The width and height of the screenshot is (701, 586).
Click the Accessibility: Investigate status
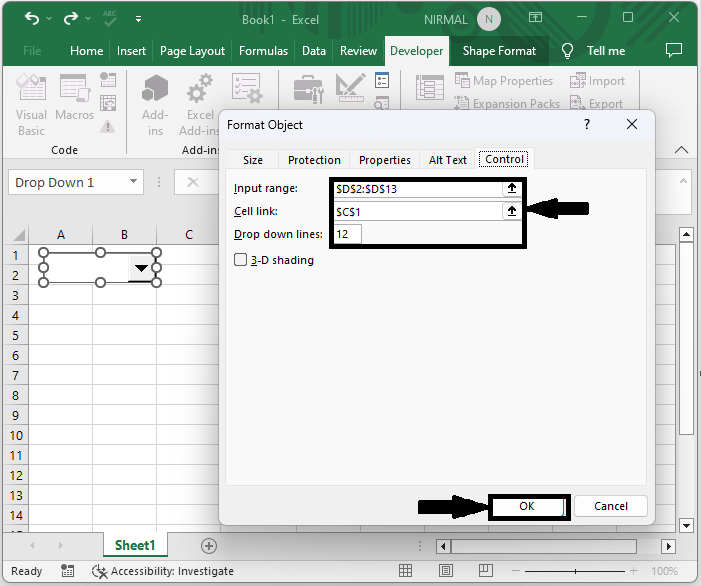click(x=163, y=571)
